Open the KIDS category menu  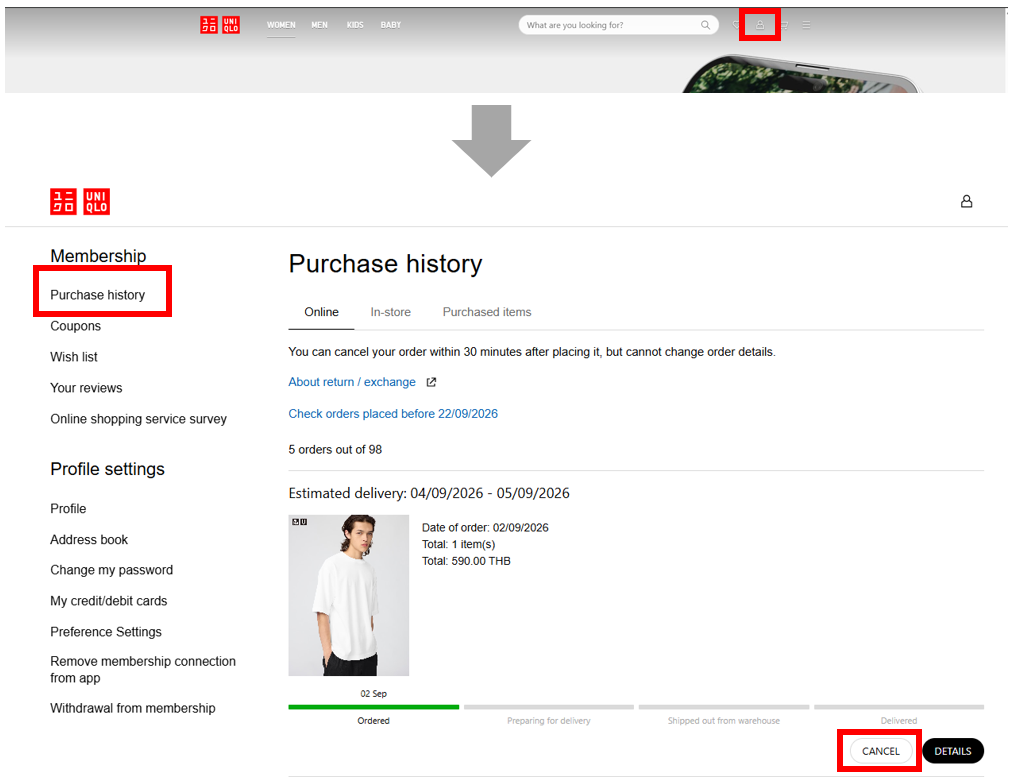click(x=355, y=25)
